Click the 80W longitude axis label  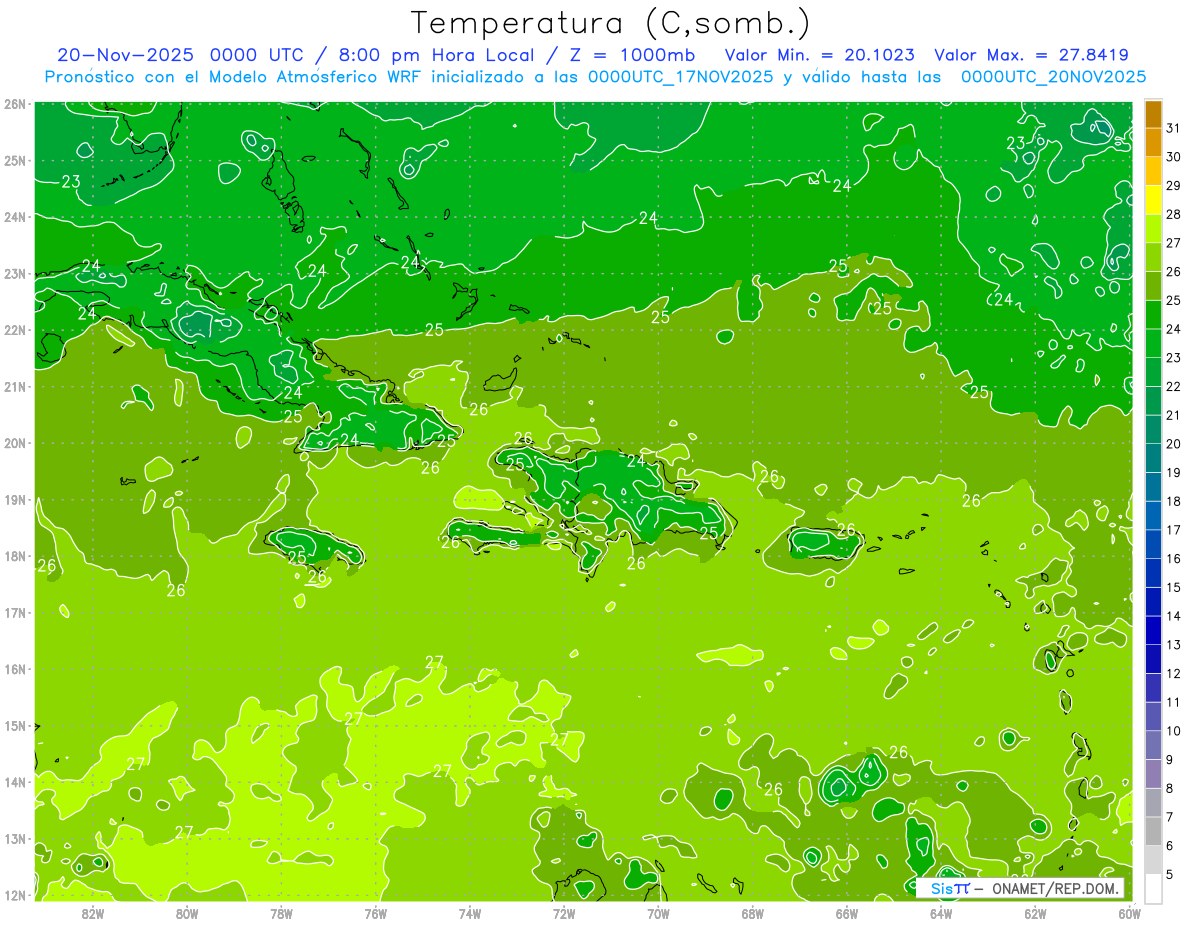187,913
